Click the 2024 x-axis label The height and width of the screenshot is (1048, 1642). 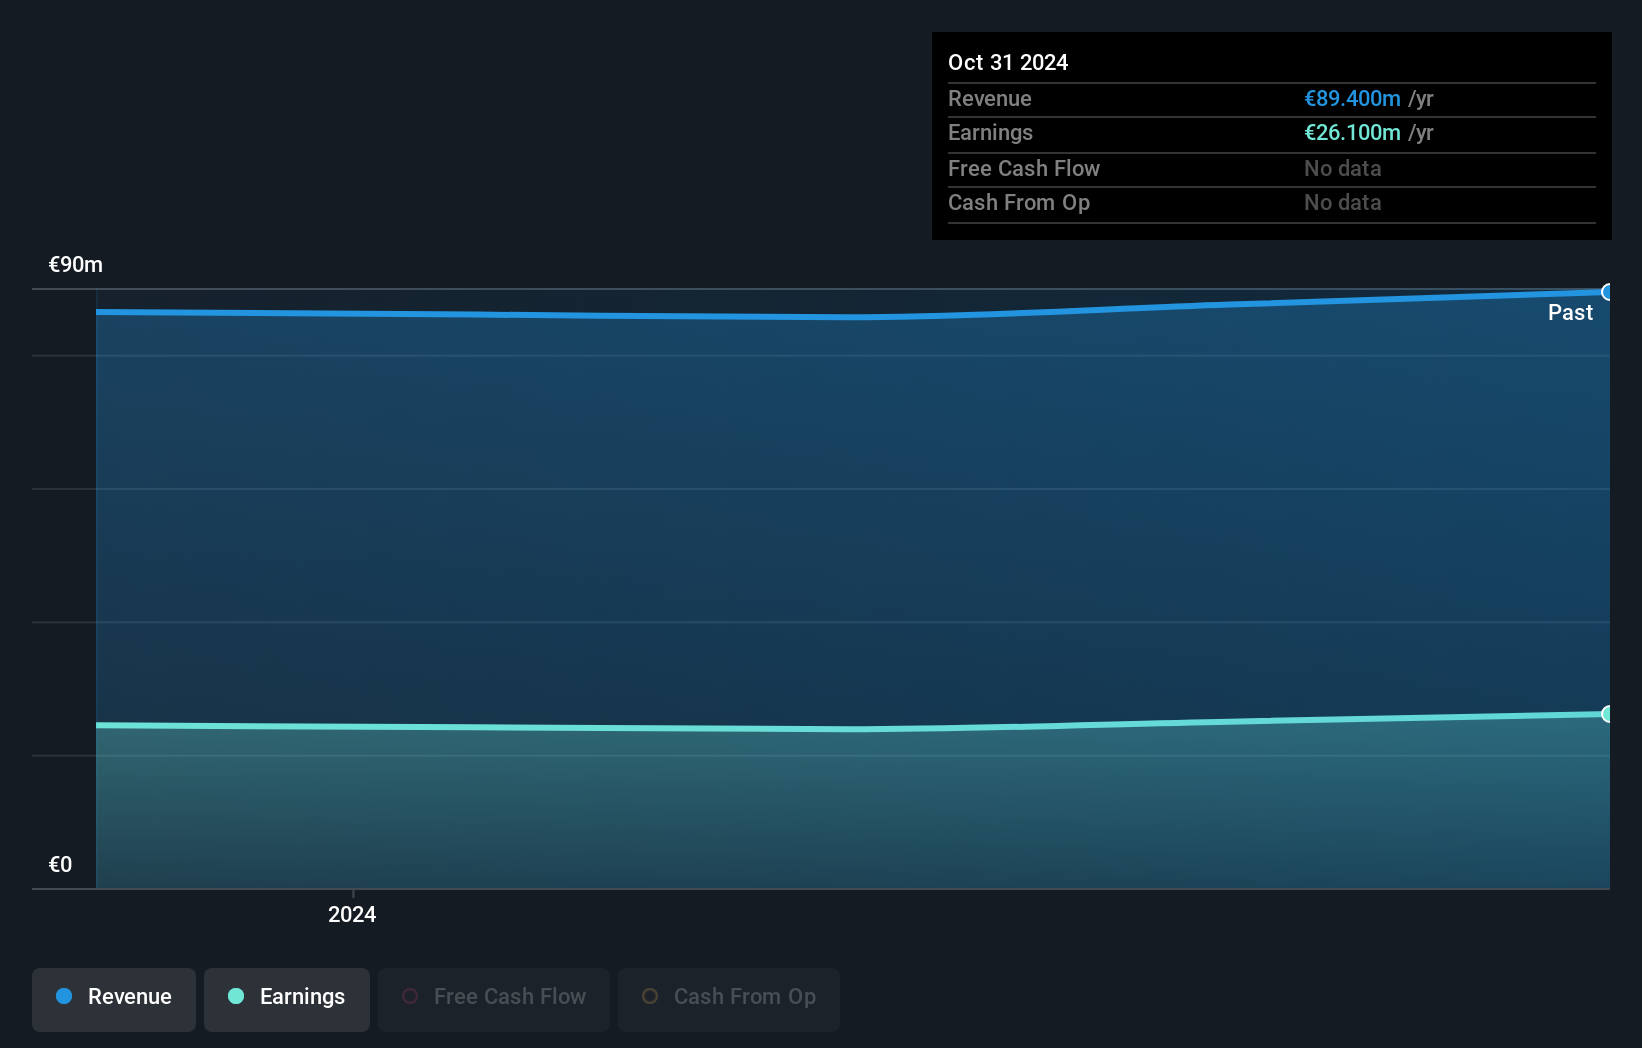[x=352, y=914]
